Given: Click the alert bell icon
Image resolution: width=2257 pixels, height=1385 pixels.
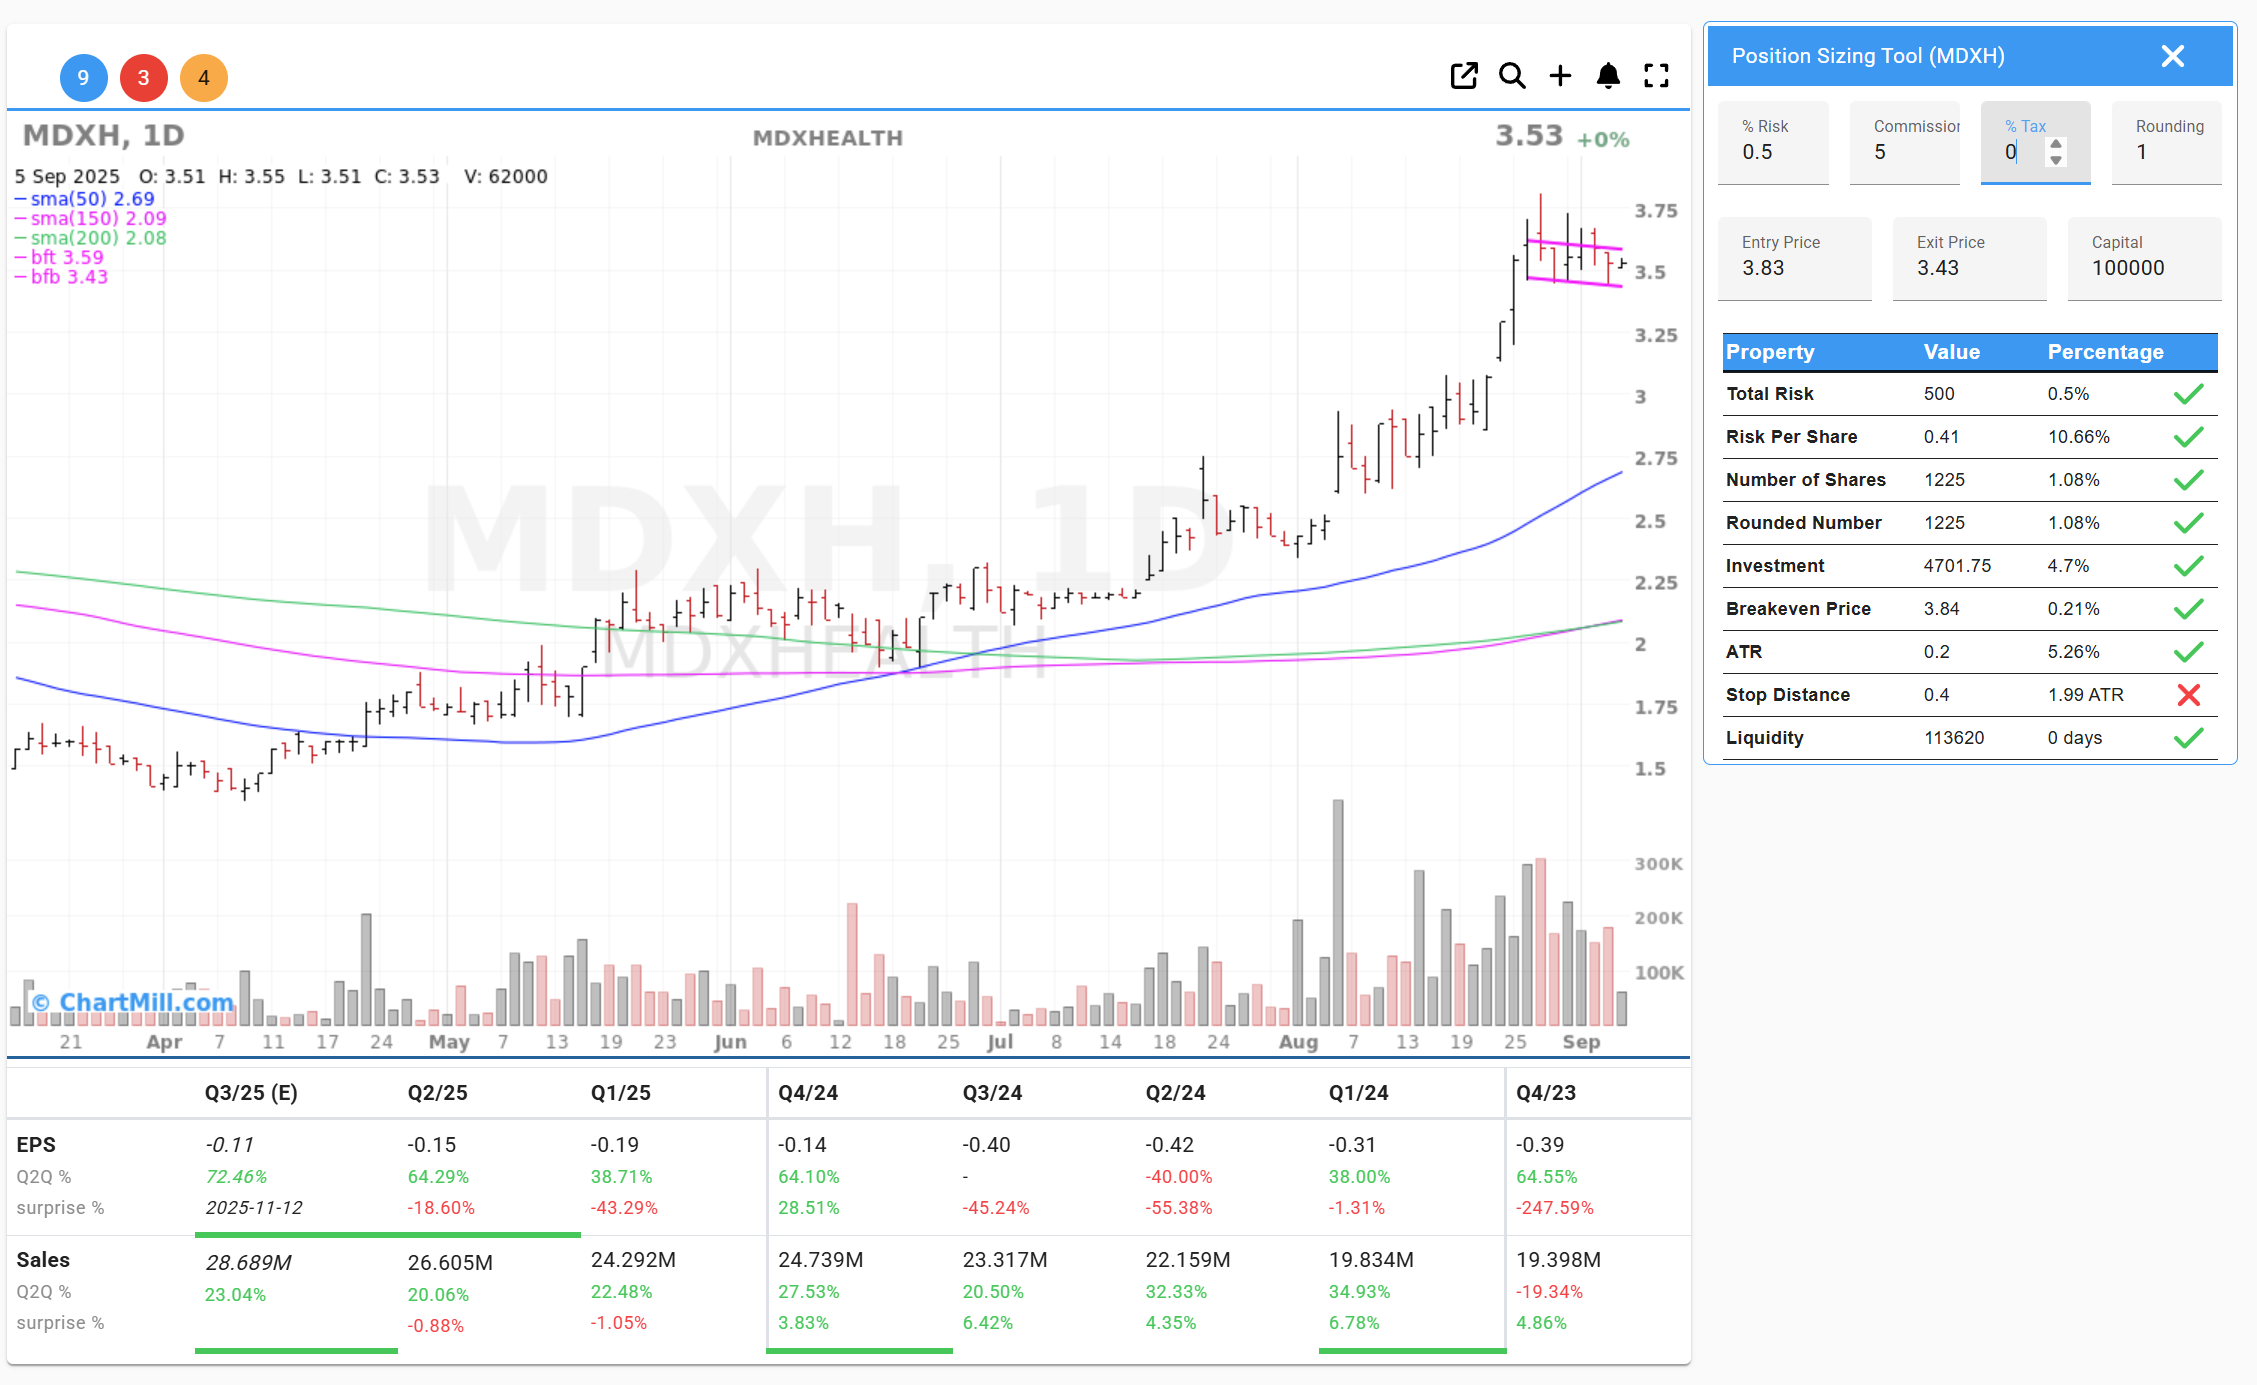Looking at the screenshot, I should 1608,76.
